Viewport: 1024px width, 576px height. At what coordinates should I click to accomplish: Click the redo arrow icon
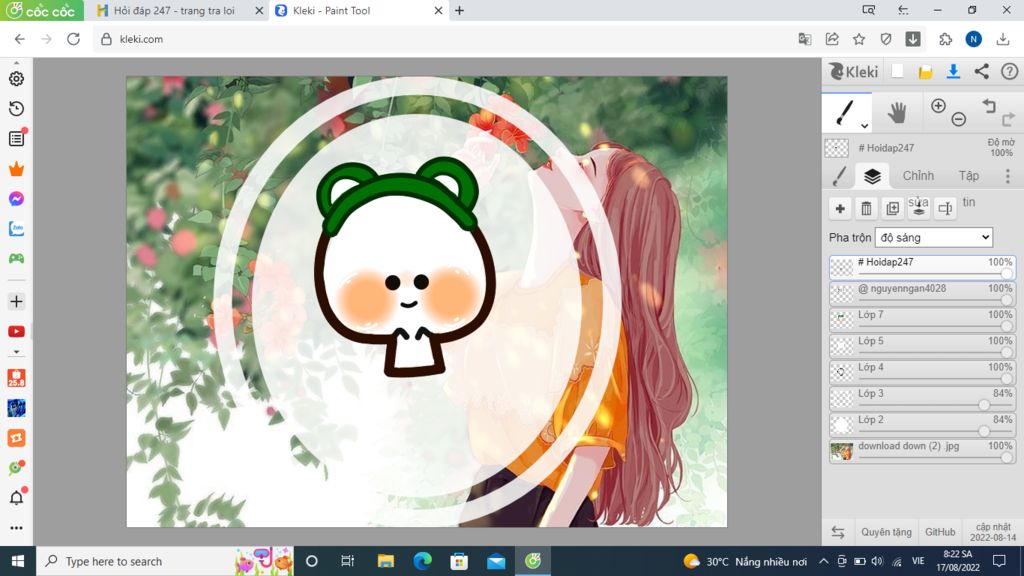click(x=1008, y=119)
